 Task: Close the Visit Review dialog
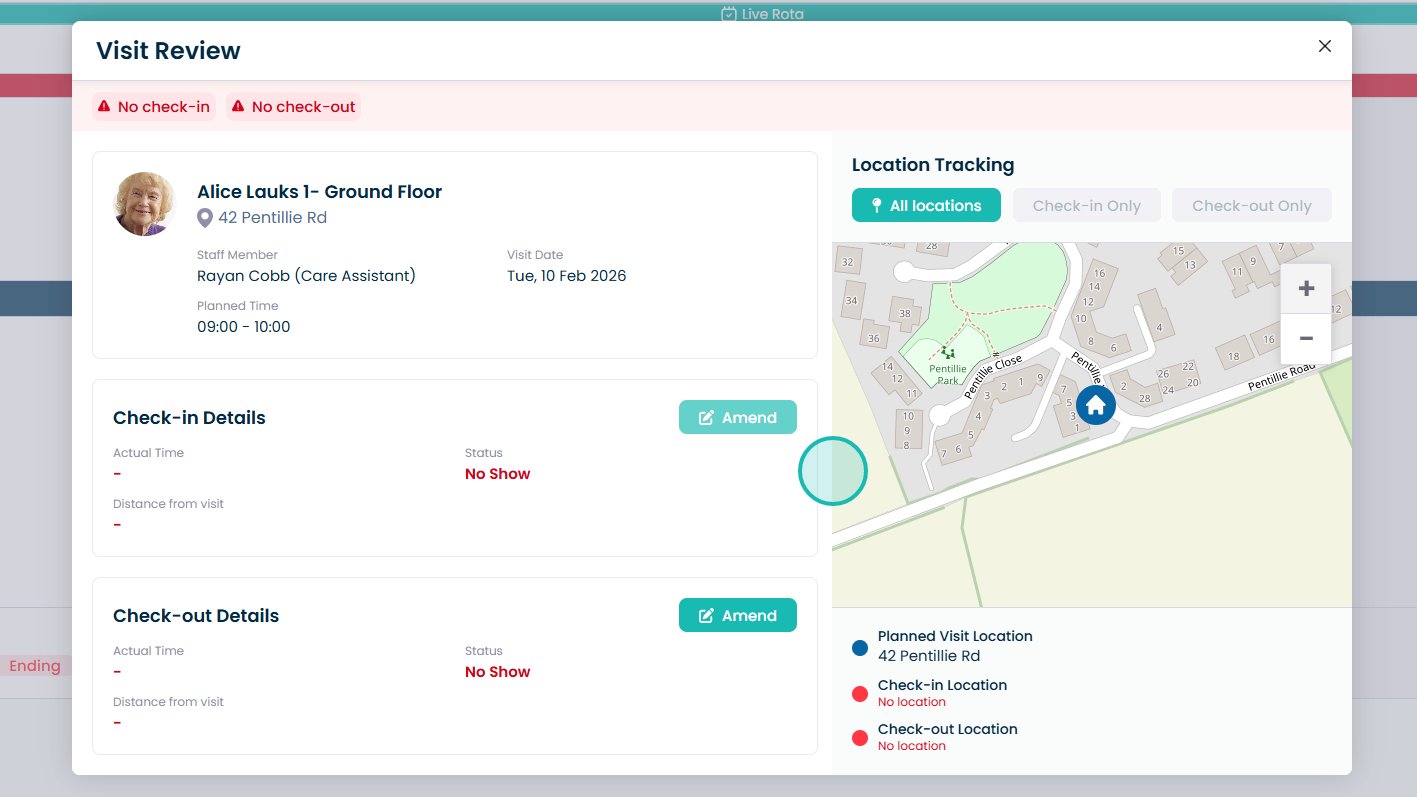click(1325, 46)
